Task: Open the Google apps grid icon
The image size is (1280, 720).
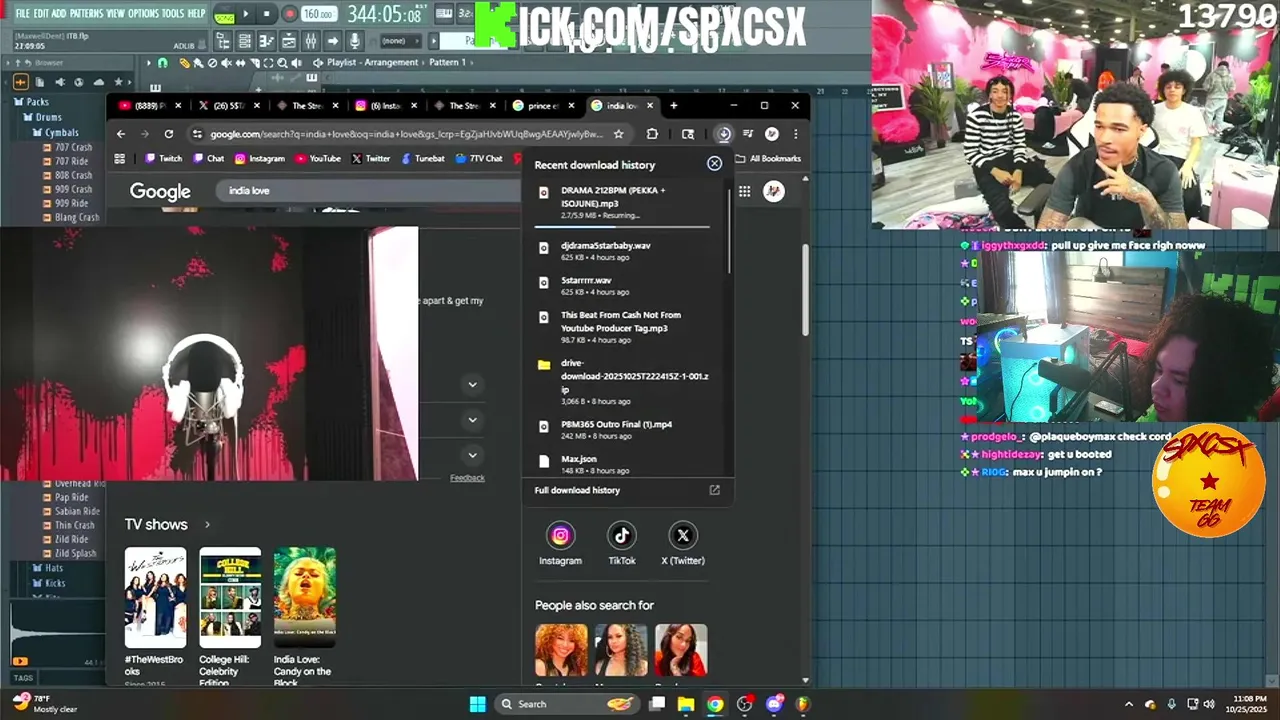Action: (744, 192)
